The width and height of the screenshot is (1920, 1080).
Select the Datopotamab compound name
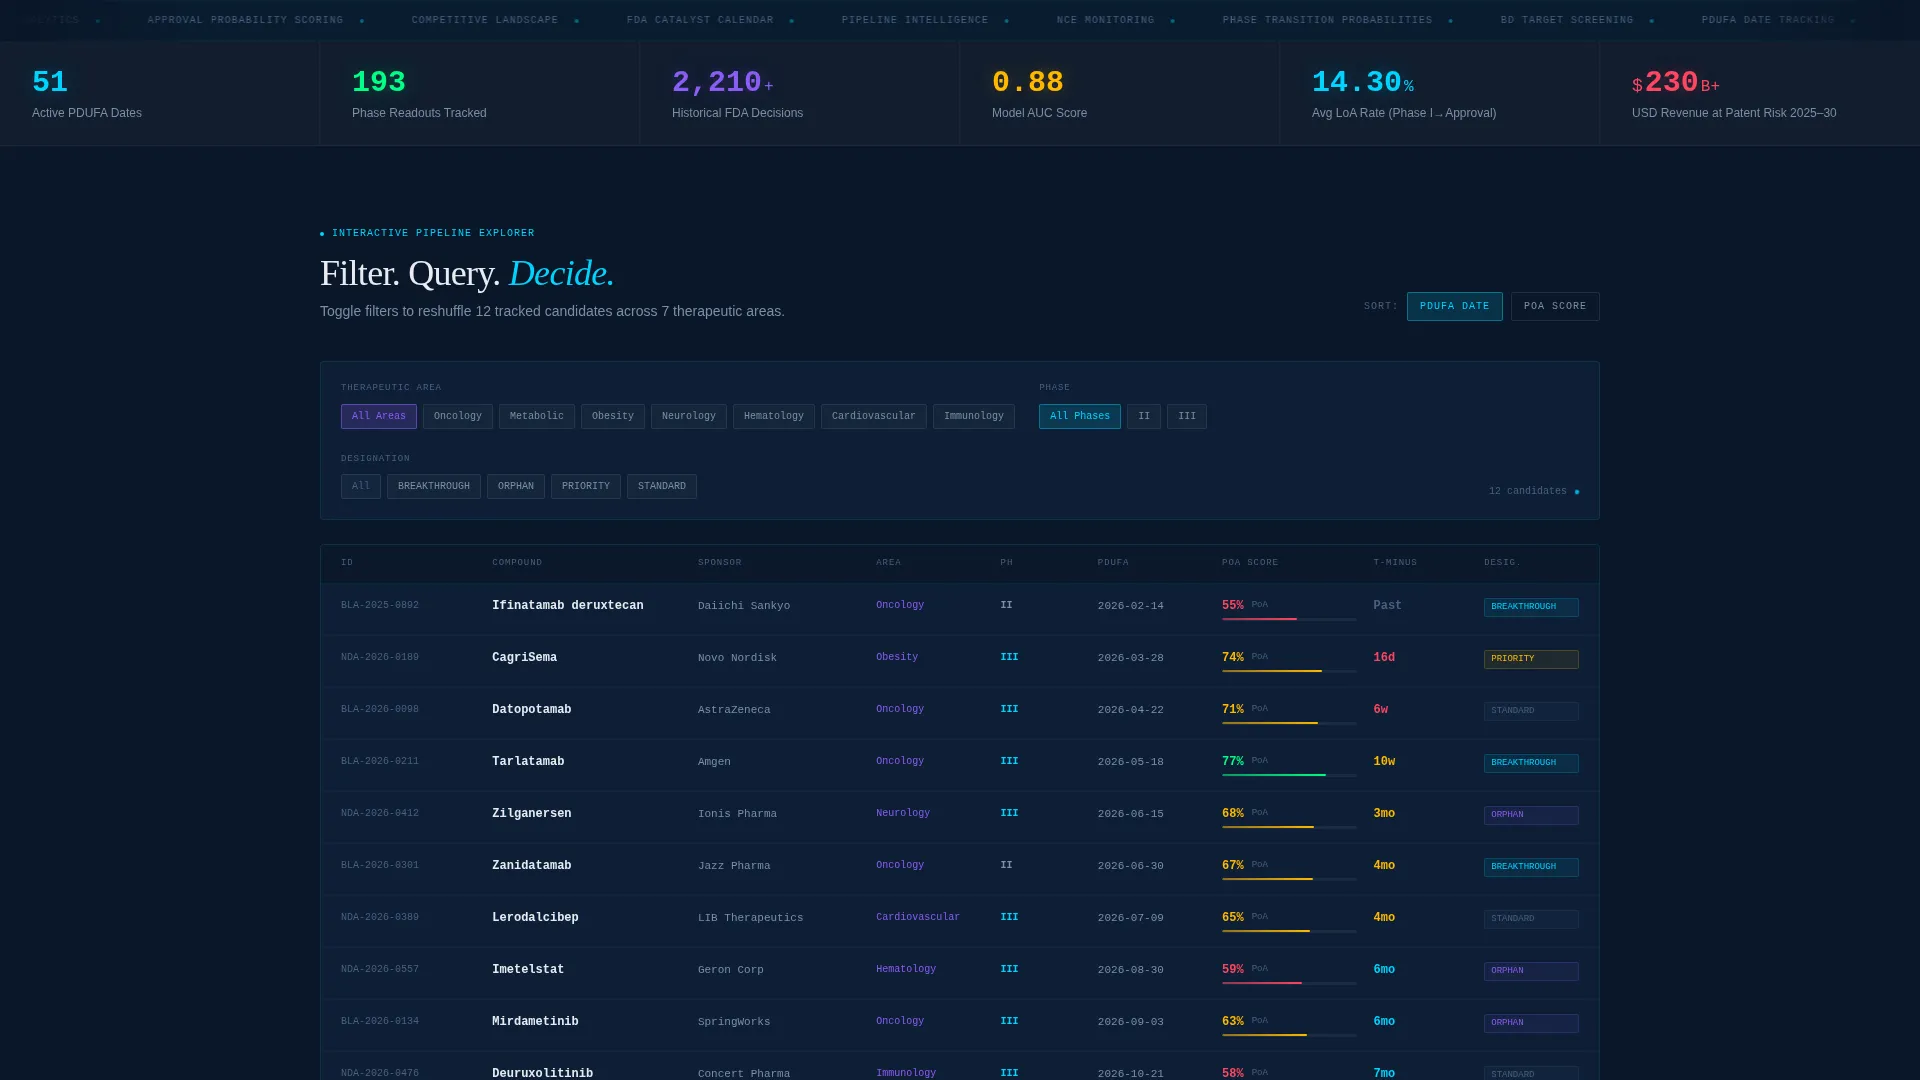531,709
